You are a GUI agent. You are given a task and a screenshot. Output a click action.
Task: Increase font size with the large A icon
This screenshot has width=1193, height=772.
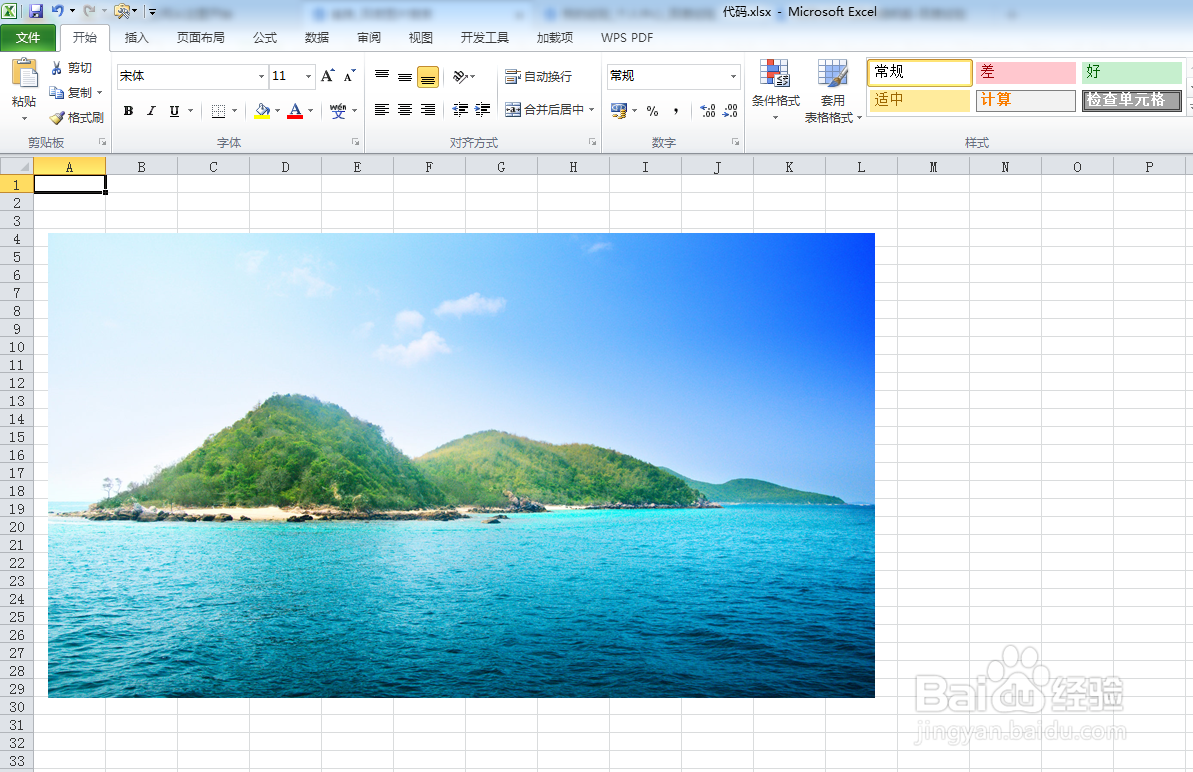click(327, 75)
